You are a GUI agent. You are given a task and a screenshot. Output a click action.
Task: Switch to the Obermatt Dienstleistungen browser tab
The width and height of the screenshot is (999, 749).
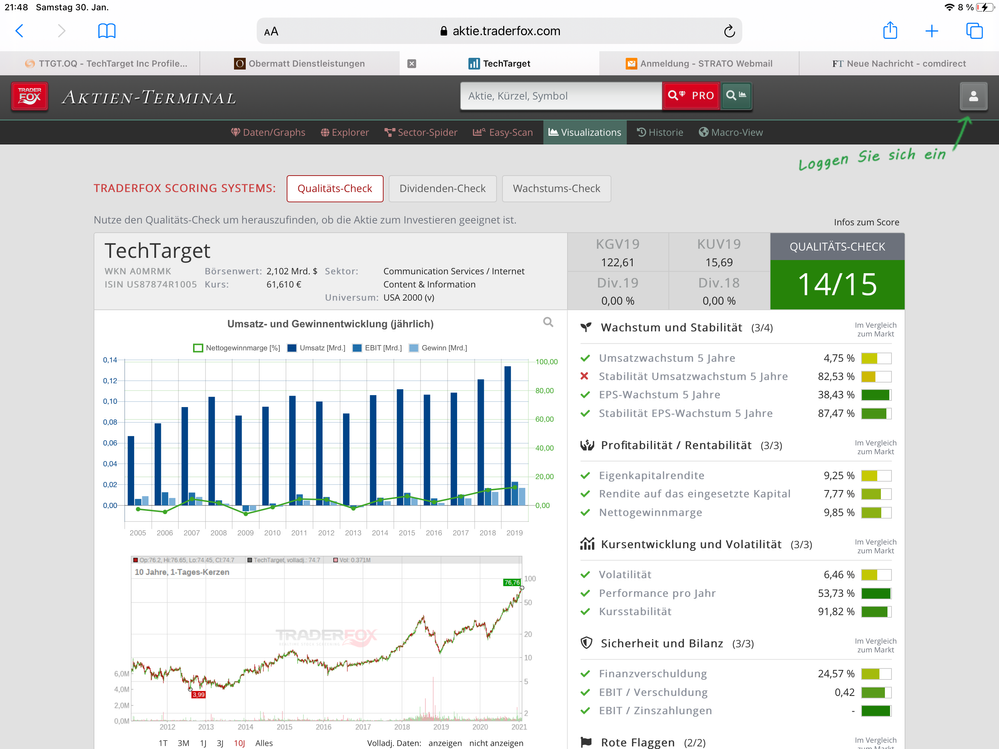(299, 63)
